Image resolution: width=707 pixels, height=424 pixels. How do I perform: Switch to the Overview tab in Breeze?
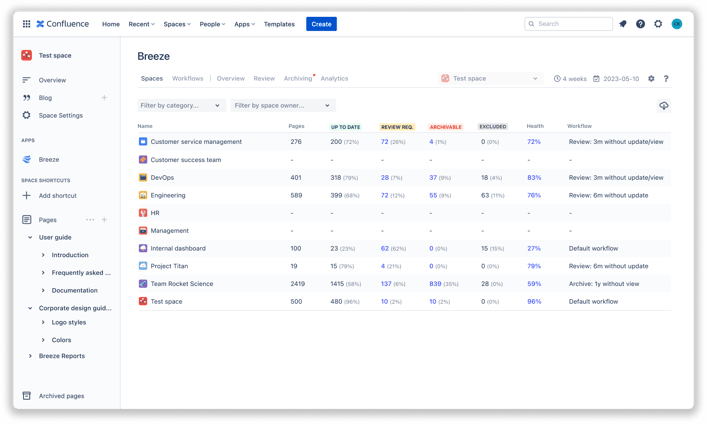pyautogui.click(x=230, y=78)
